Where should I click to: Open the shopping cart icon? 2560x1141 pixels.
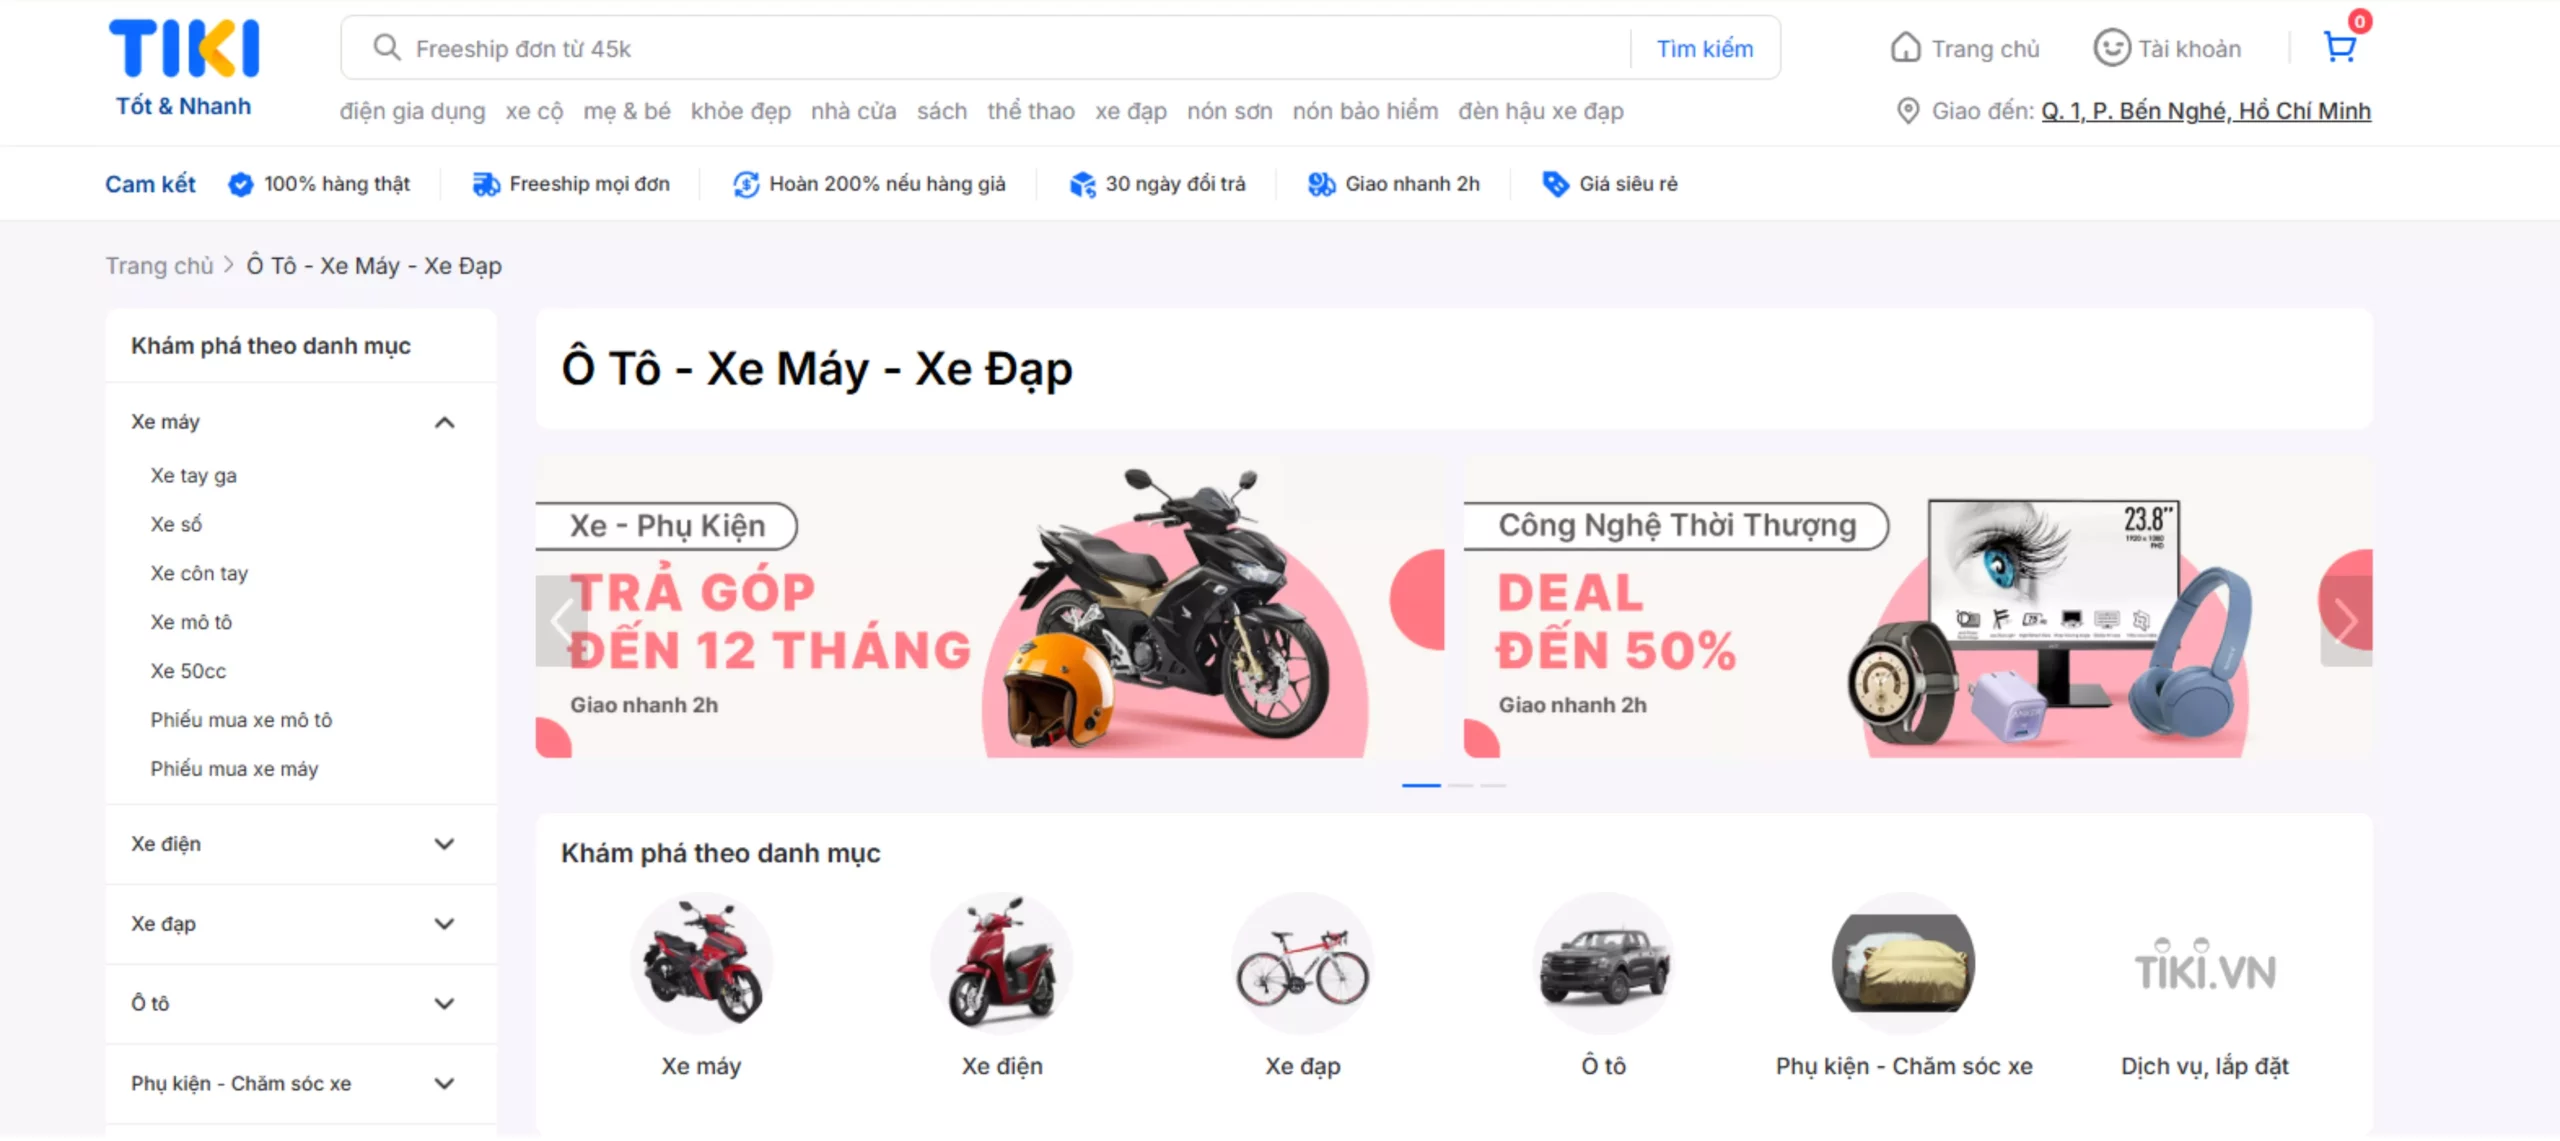pos(2340,47)
